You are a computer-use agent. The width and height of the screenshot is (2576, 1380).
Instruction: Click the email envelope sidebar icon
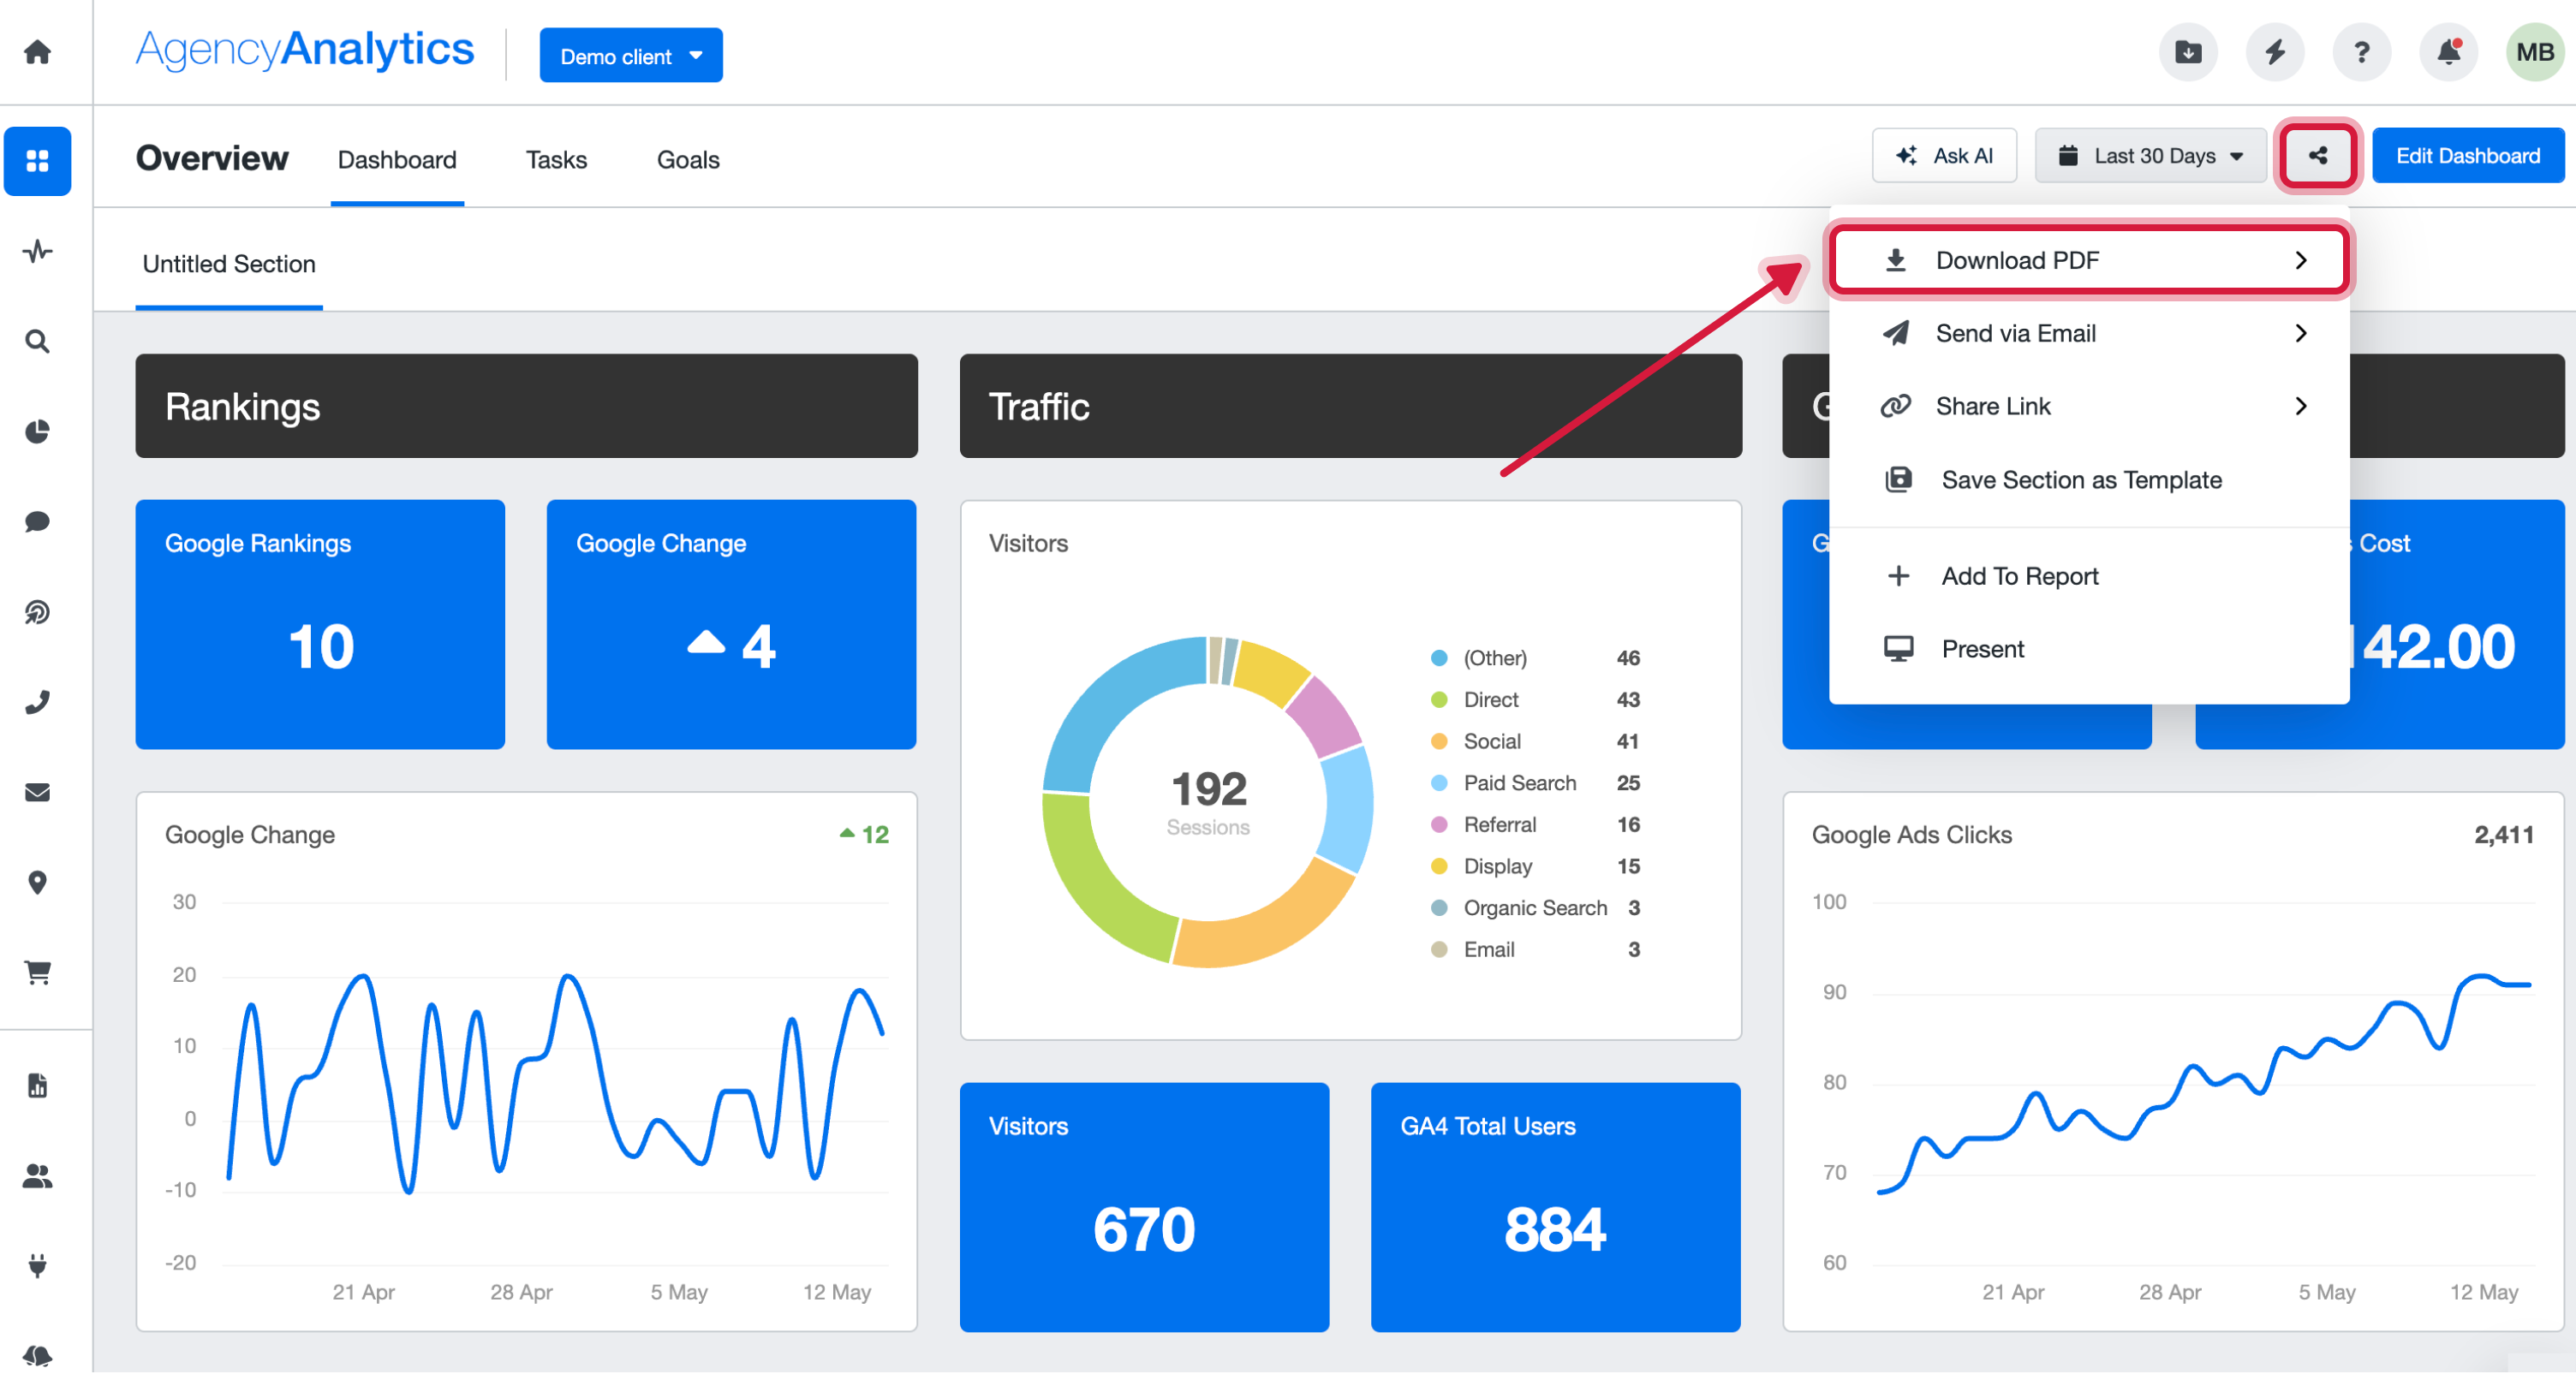tap(38, 792)
